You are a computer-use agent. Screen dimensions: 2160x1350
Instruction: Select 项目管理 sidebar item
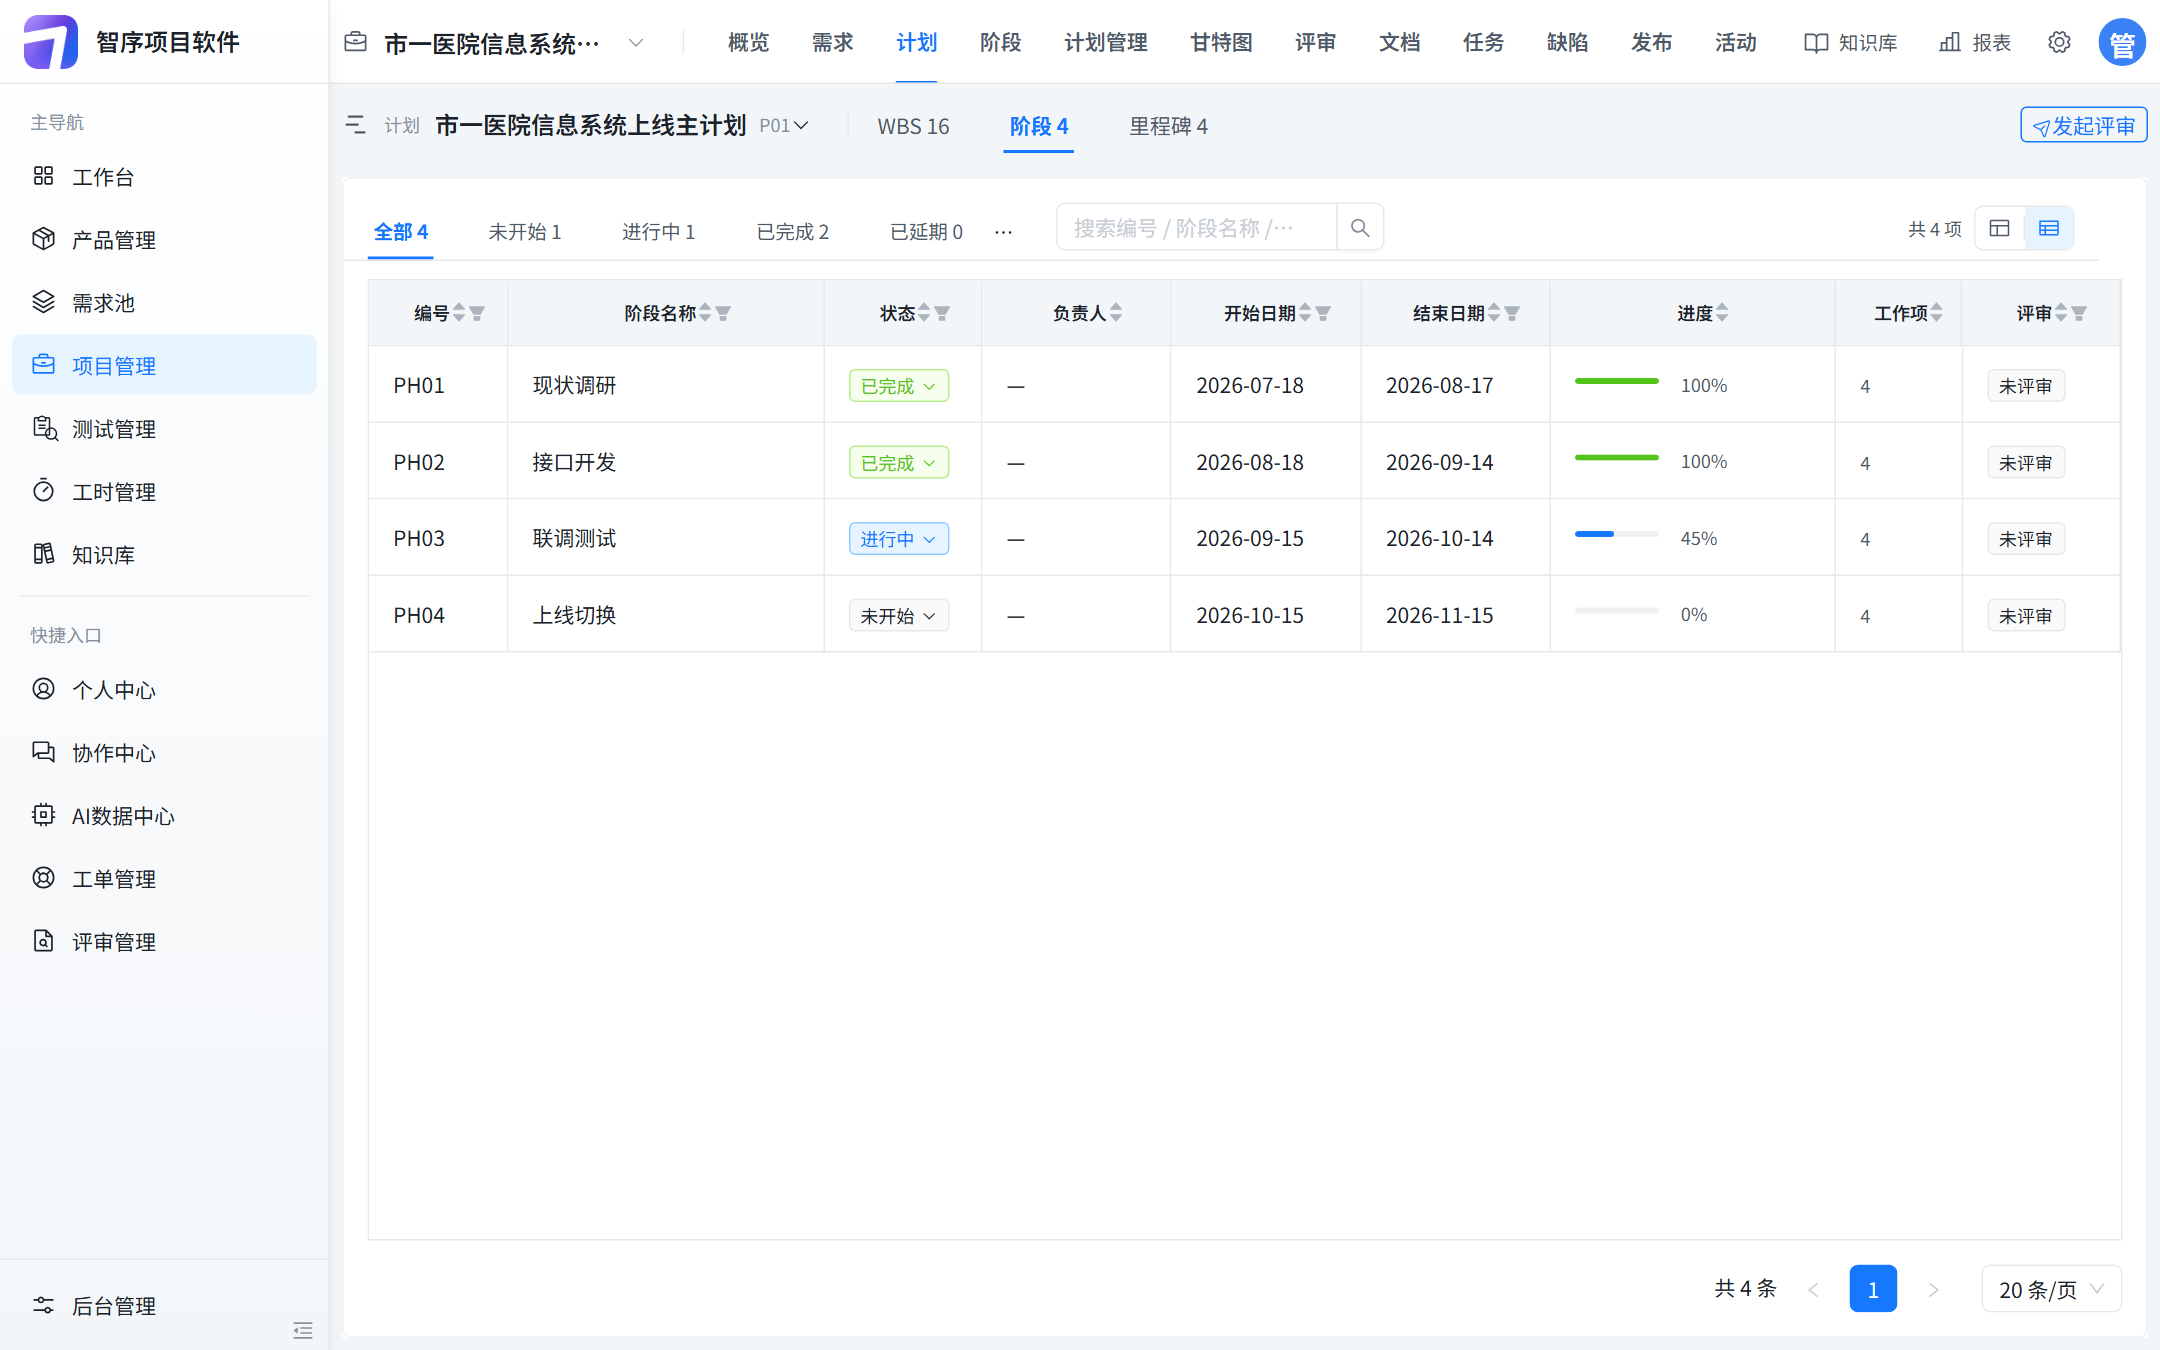164,365
